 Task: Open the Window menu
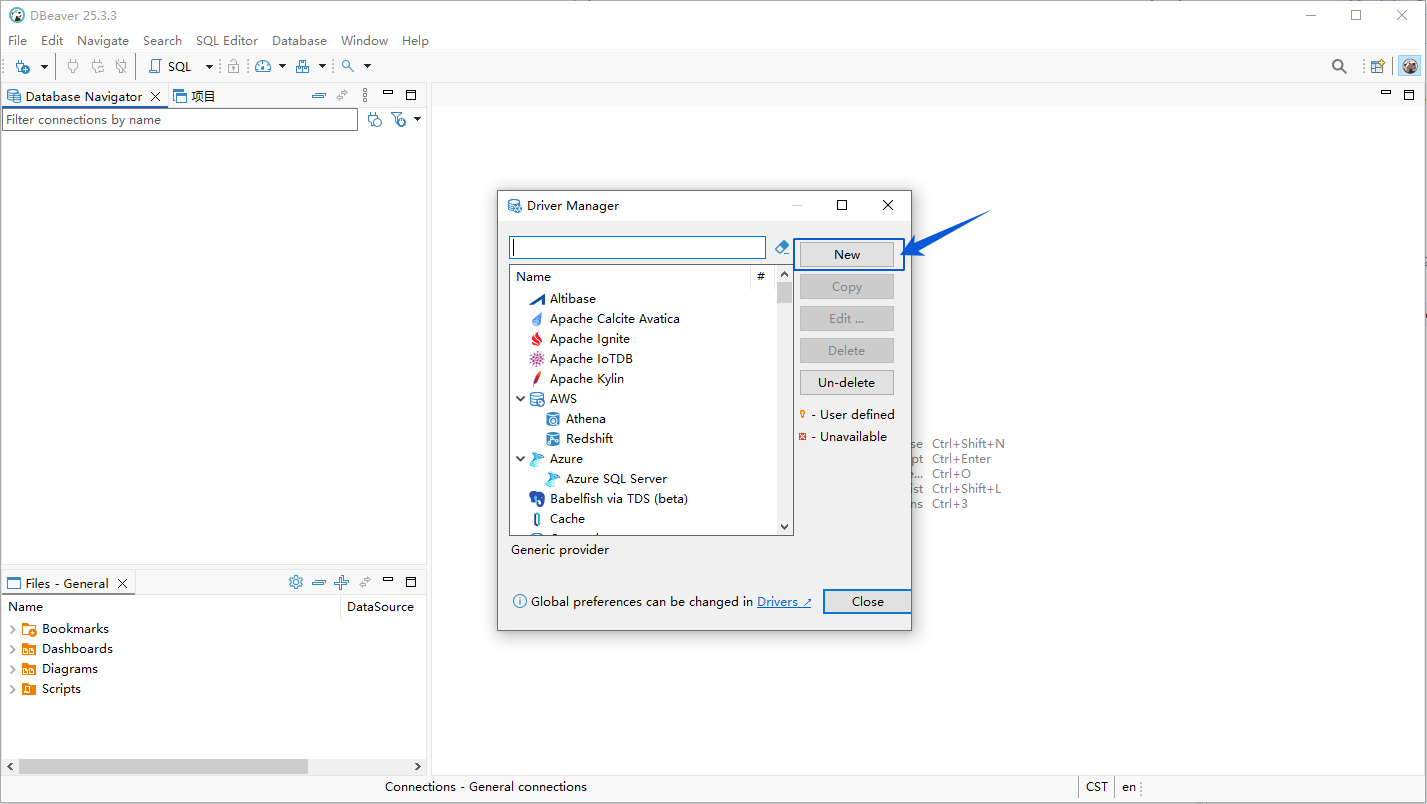tap(364, 41)
